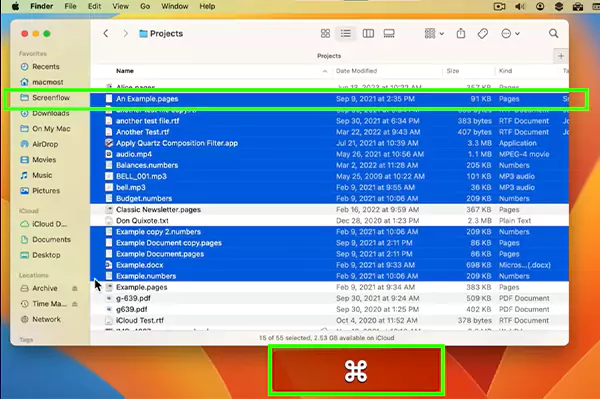Select the audio.mp4 file
This screenshot has width=600, height=399.
point(329,154)
